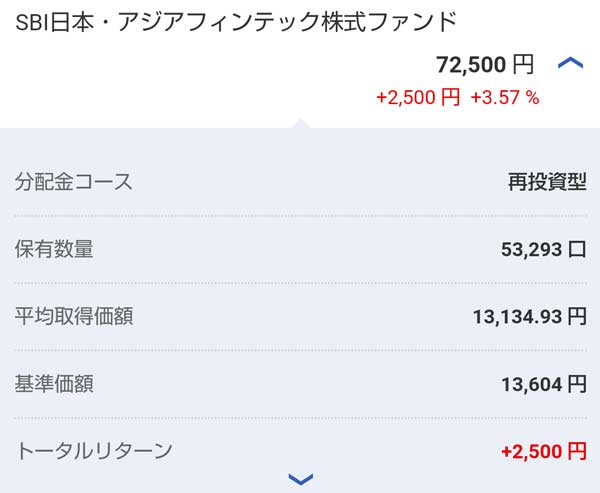This screenshot has width=600, height=493.
Task: Expand more rows with the bottom down chevron
Action: pos(300,479)
